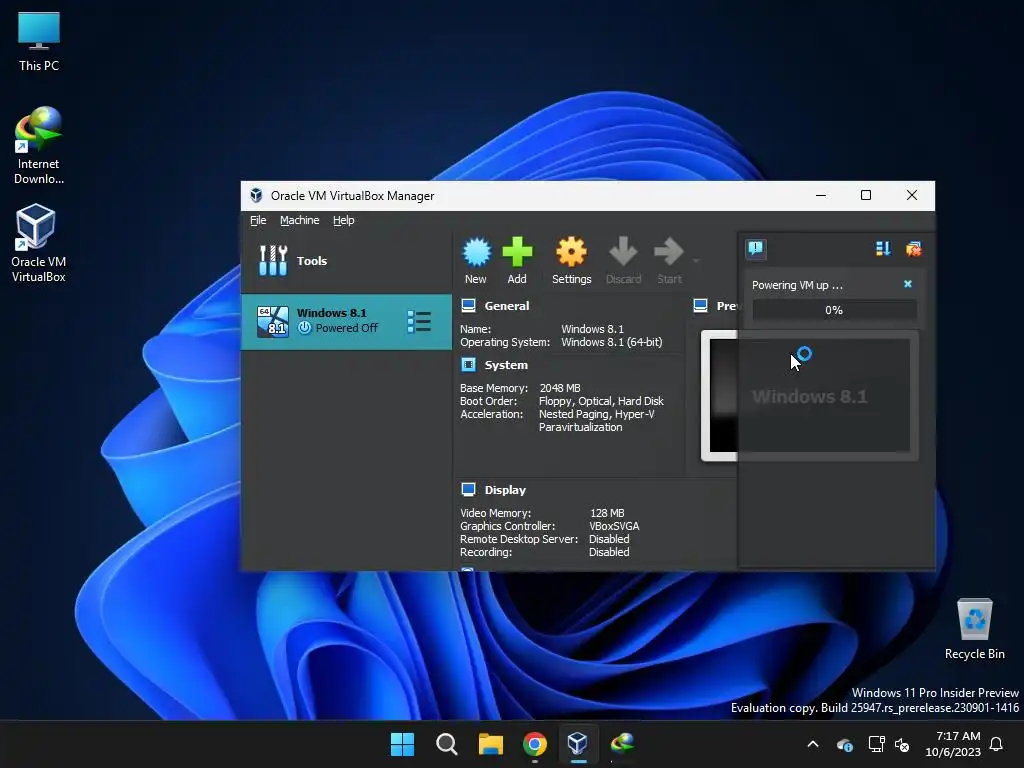Click the muted volume tray icon
Viewport: 1024px width, 768px height.
click(902, 744)
